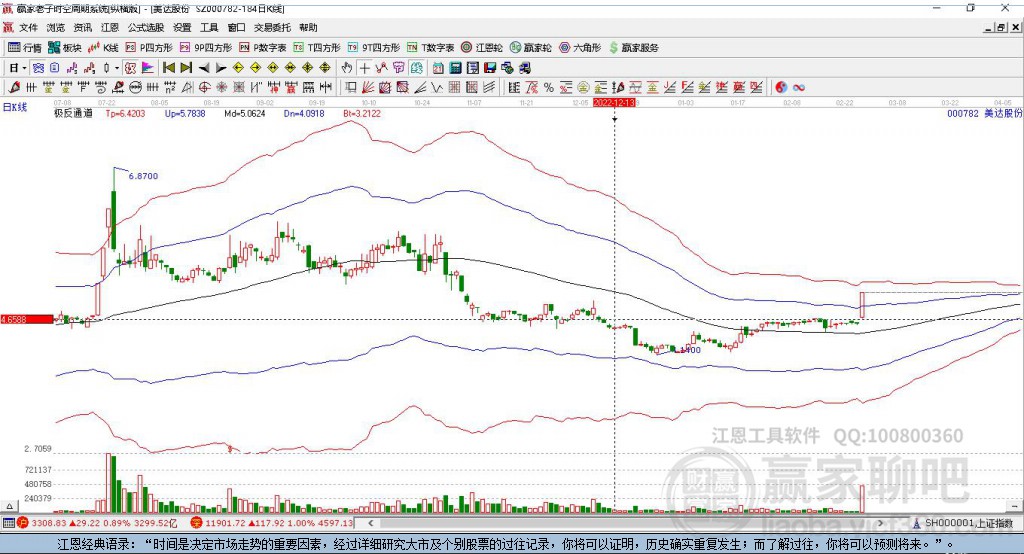1024x554 pixels.
Task: Click SH000001 上证指数 in status bar
Action: [x=969, y=523]
